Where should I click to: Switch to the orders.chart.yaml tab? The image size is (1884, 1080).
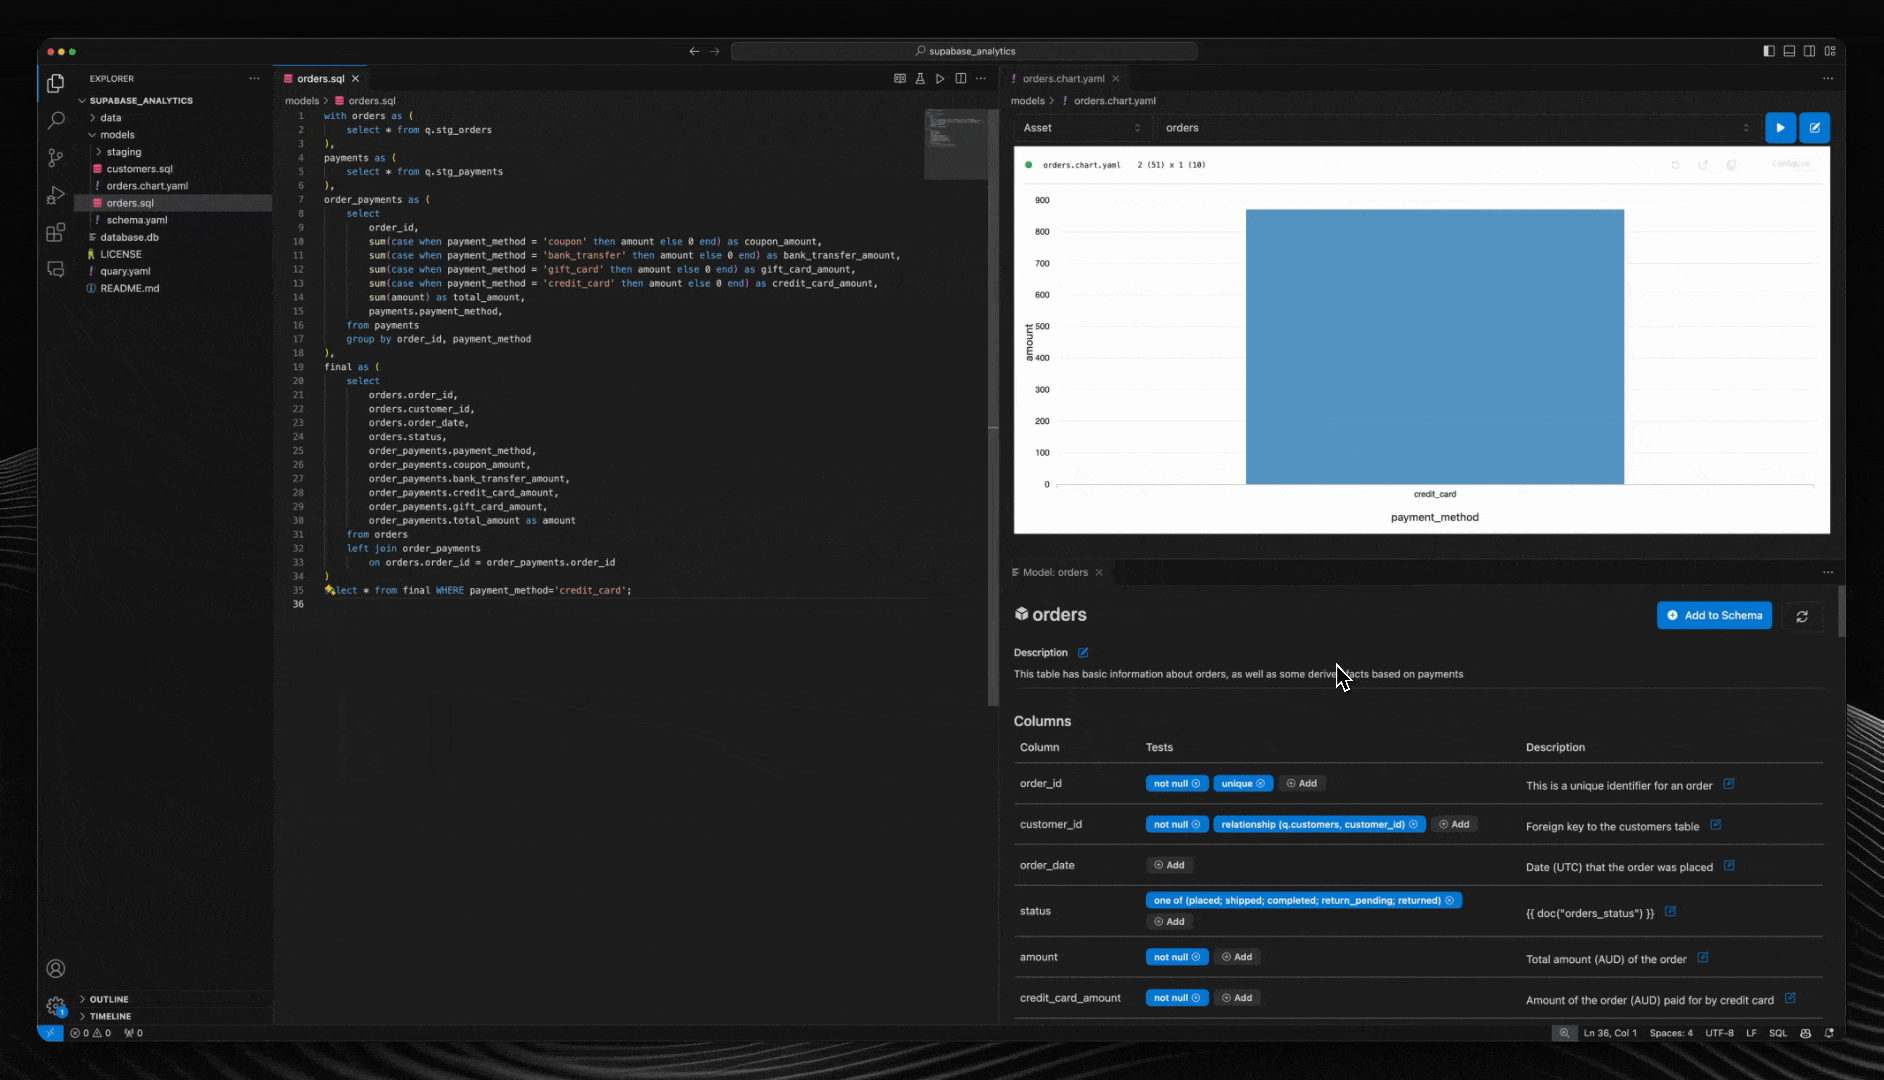(1063, 78)
